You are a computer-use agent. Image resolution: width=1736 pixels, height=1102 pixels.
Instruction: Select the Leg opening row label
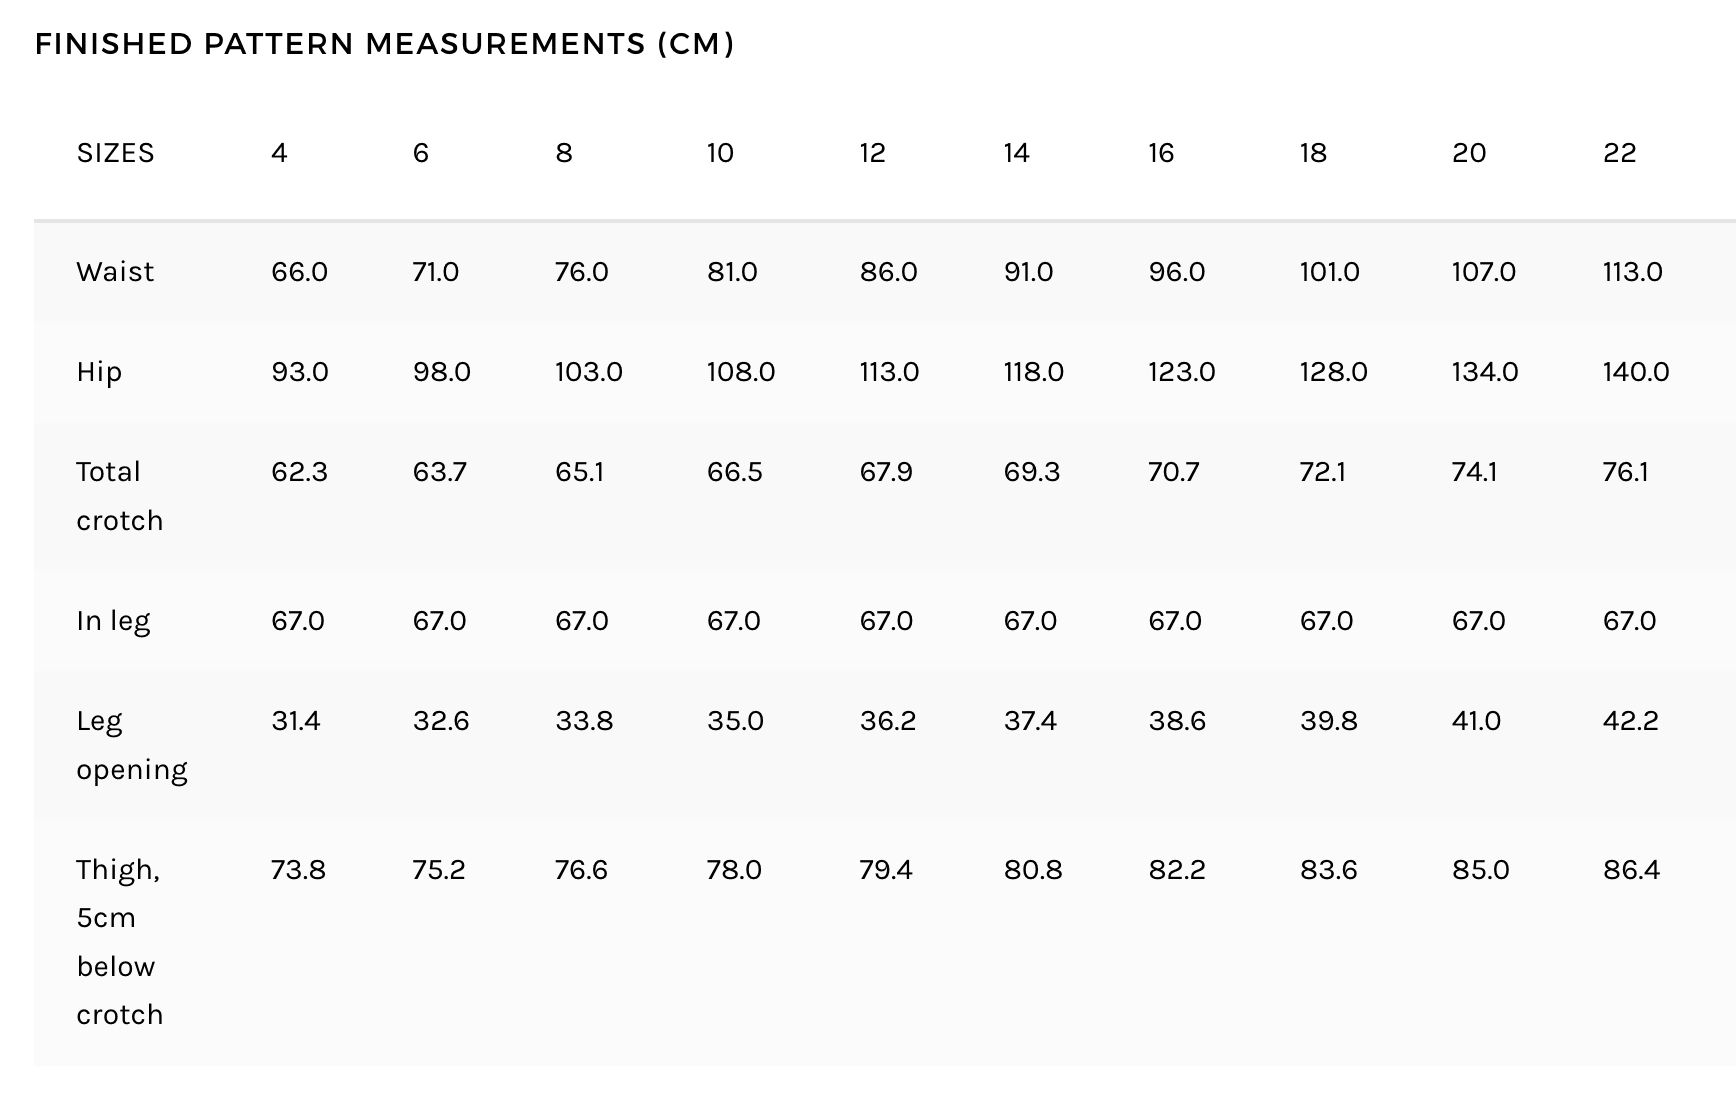[x=132, y=745]
